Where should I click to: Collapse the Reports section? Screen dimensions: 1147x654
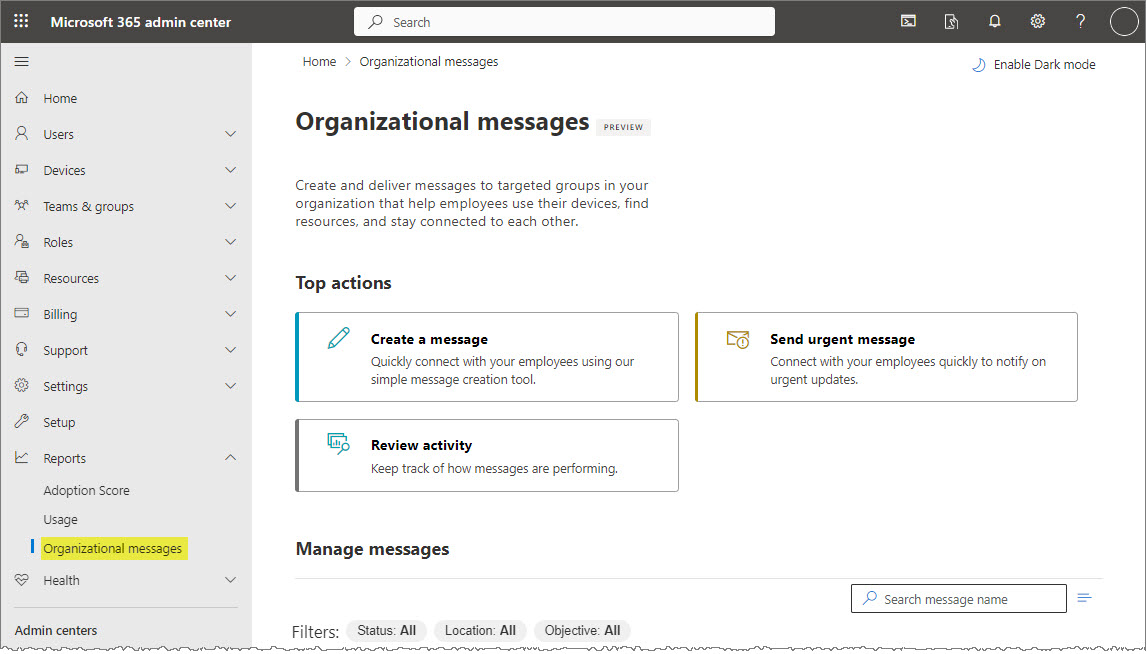click(230, 457)
